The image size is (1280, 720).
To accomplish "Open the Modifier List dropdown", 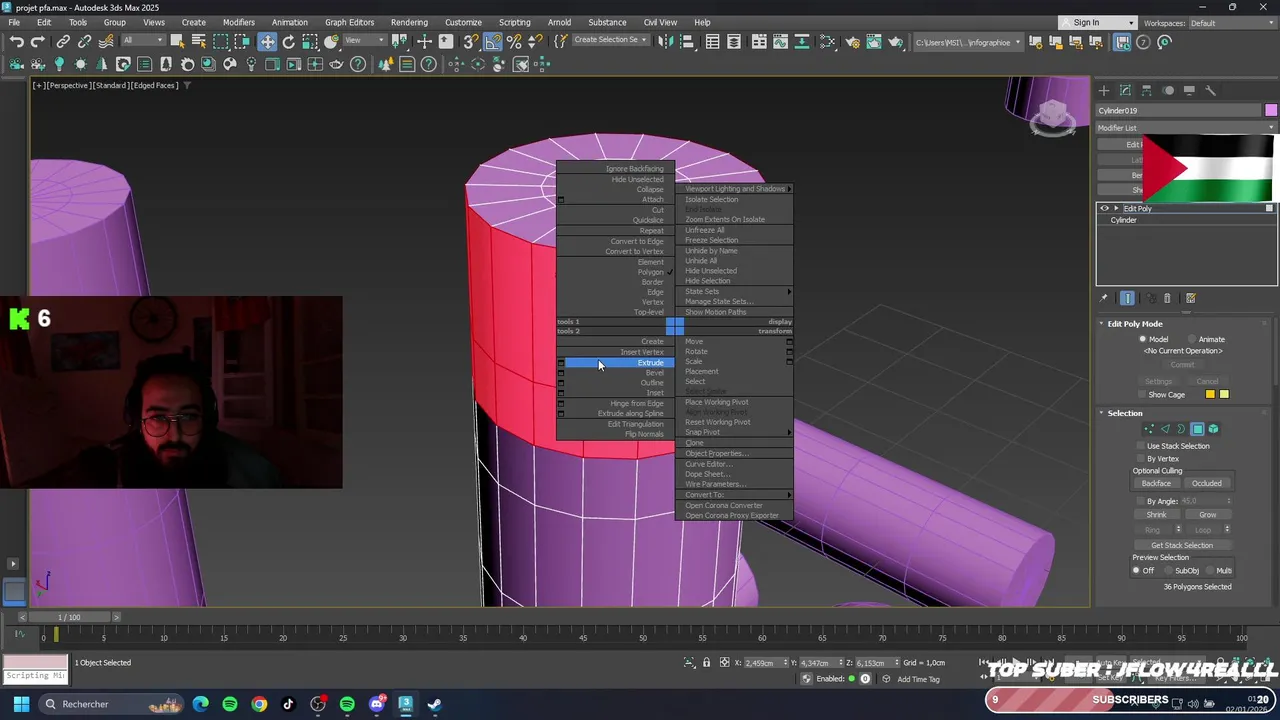I will [x=1186, y=128].
